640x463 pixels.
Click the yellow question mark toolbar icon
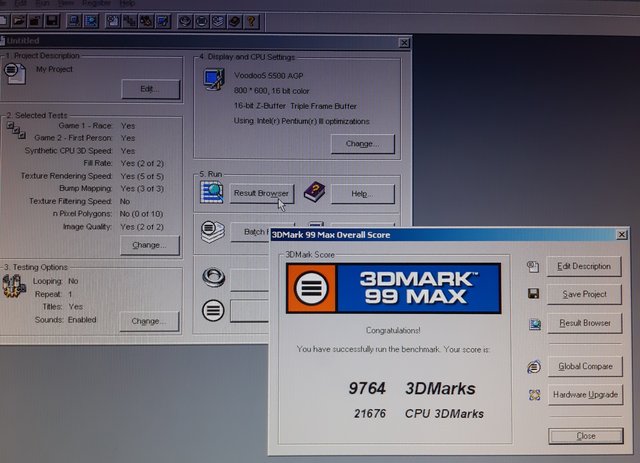pos(251,21)
